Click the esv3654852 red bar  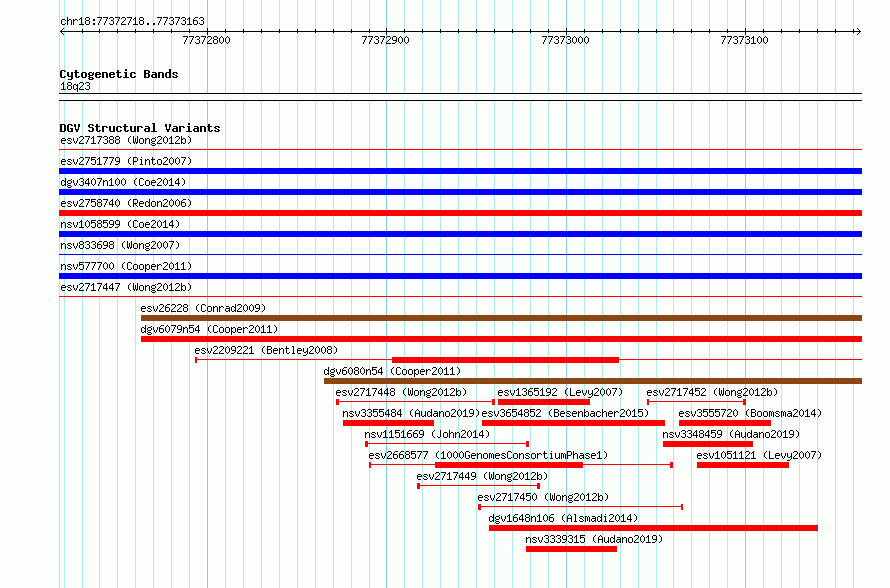(573, 423)
